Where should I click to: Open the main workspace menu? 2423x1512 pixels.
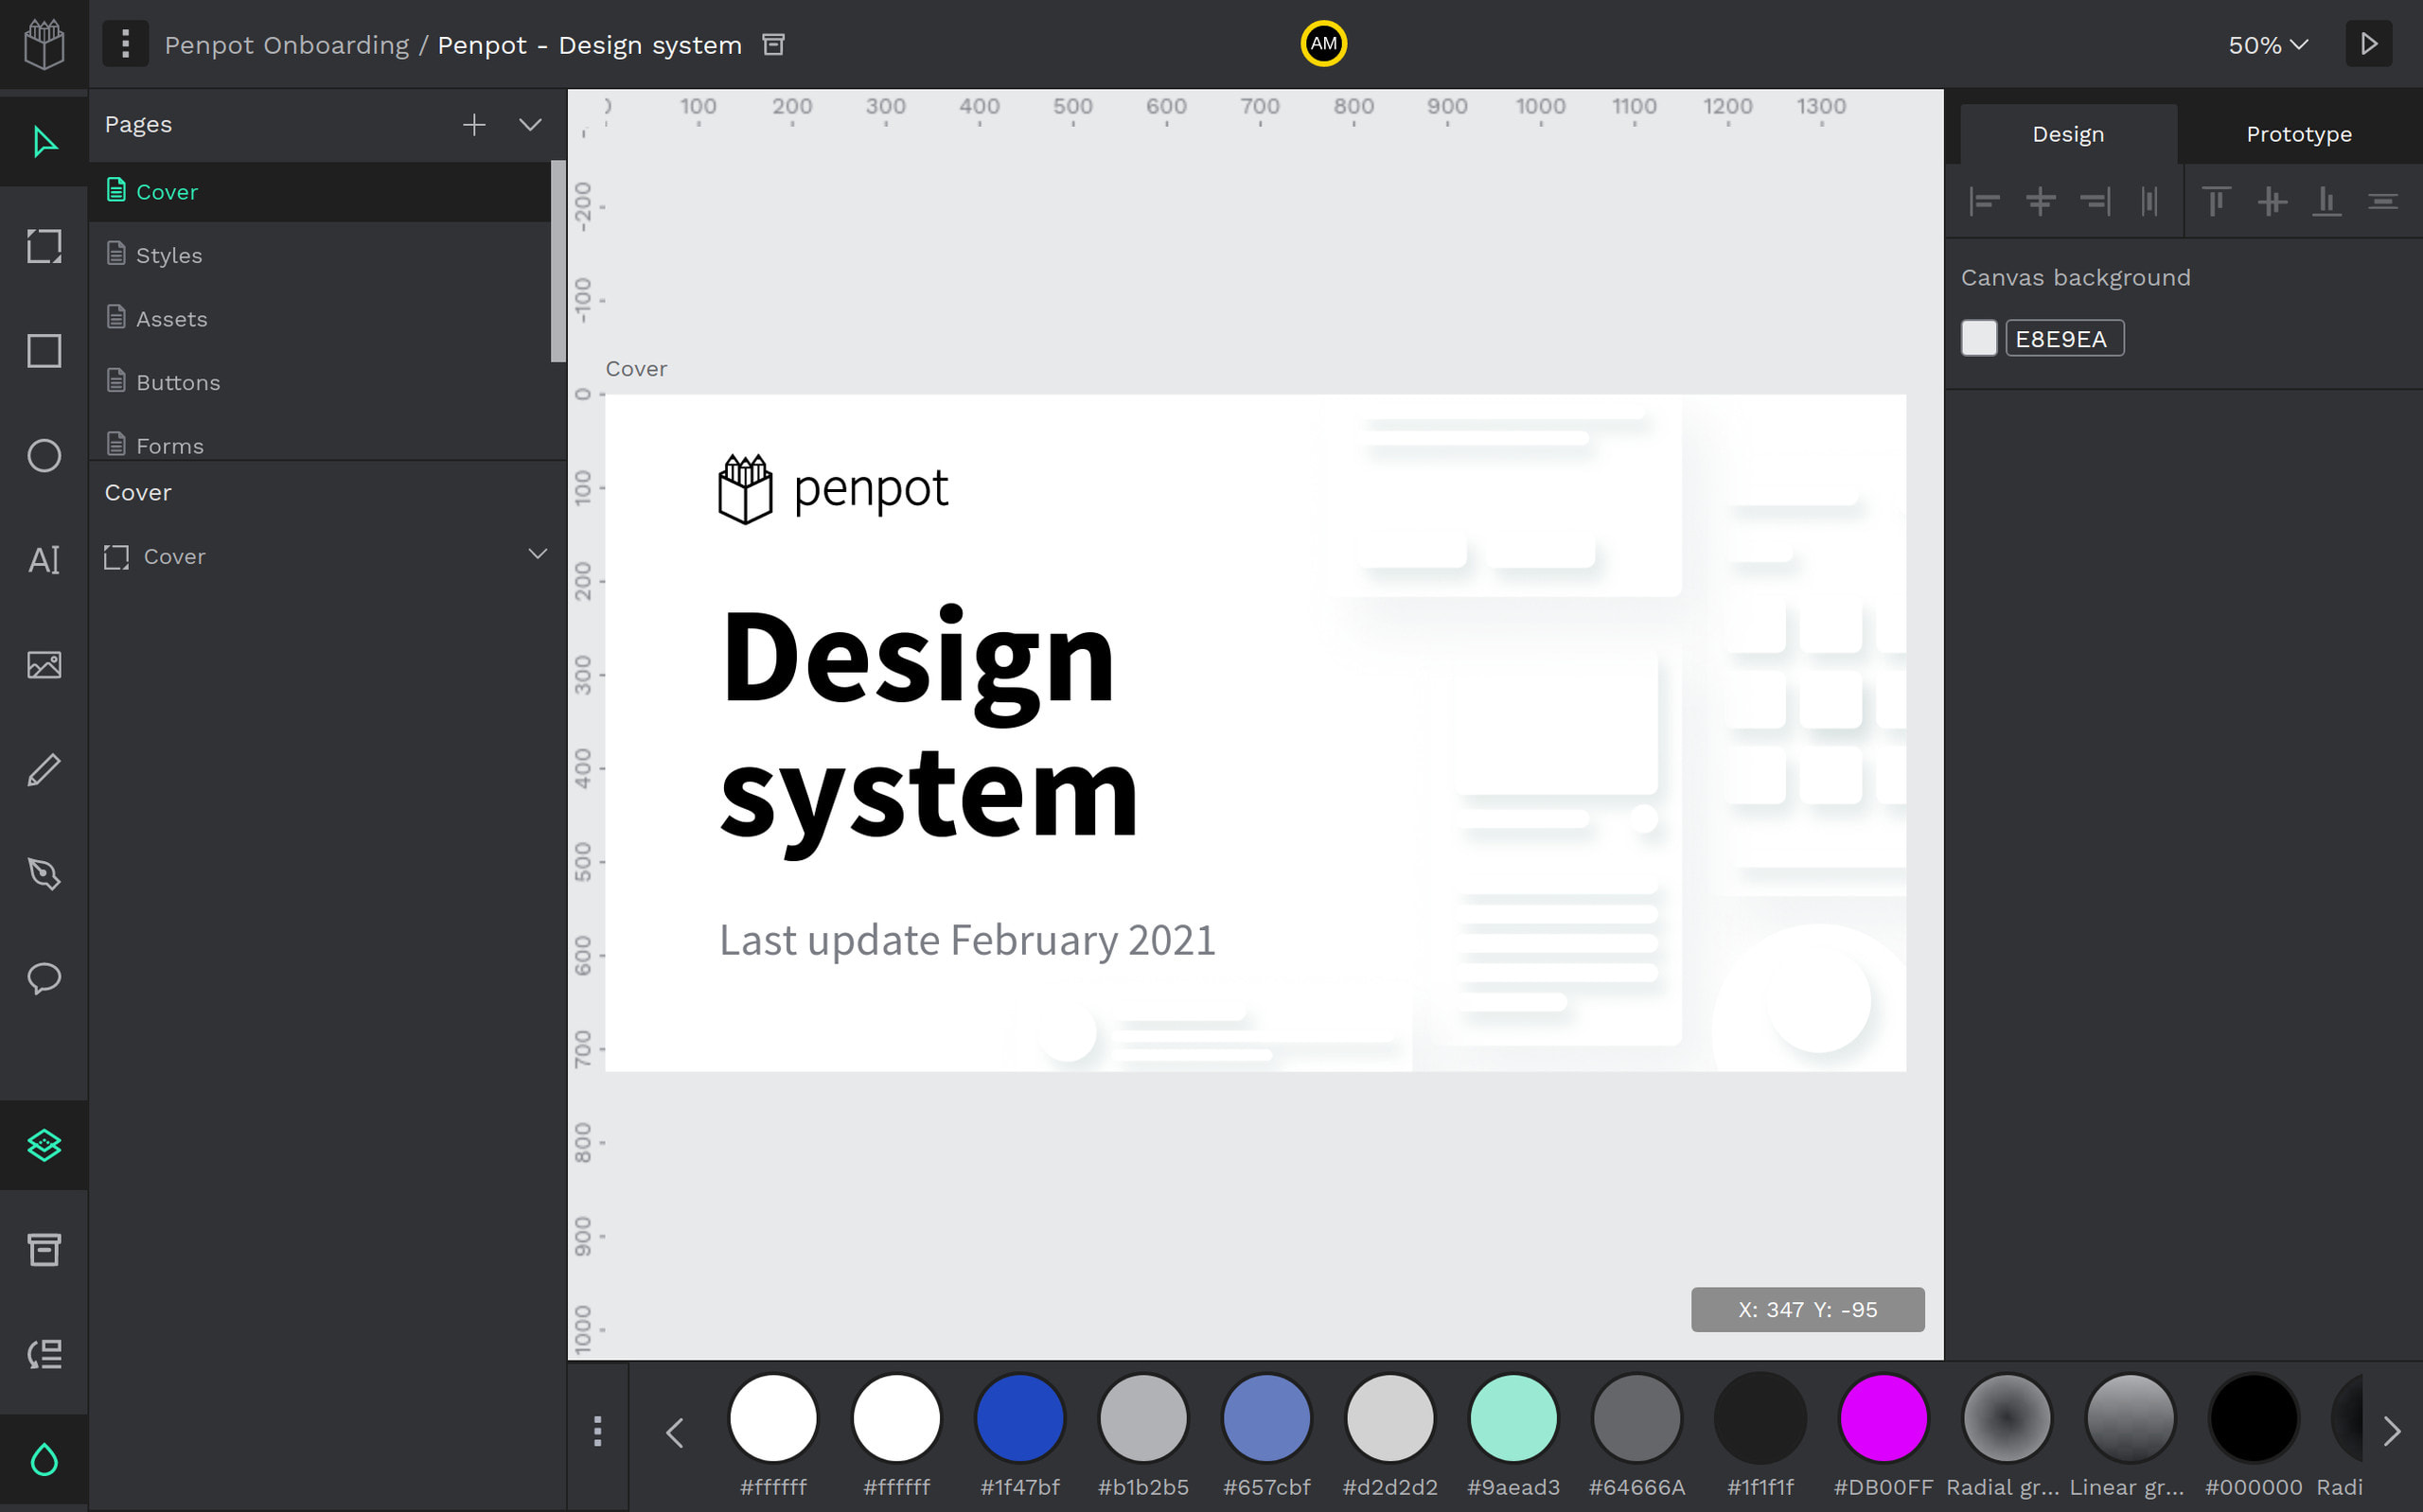coord(125,43)
